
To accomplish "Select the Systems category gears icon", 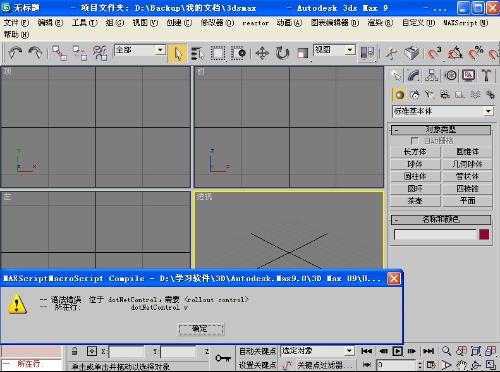I will [x=490, y=95].
